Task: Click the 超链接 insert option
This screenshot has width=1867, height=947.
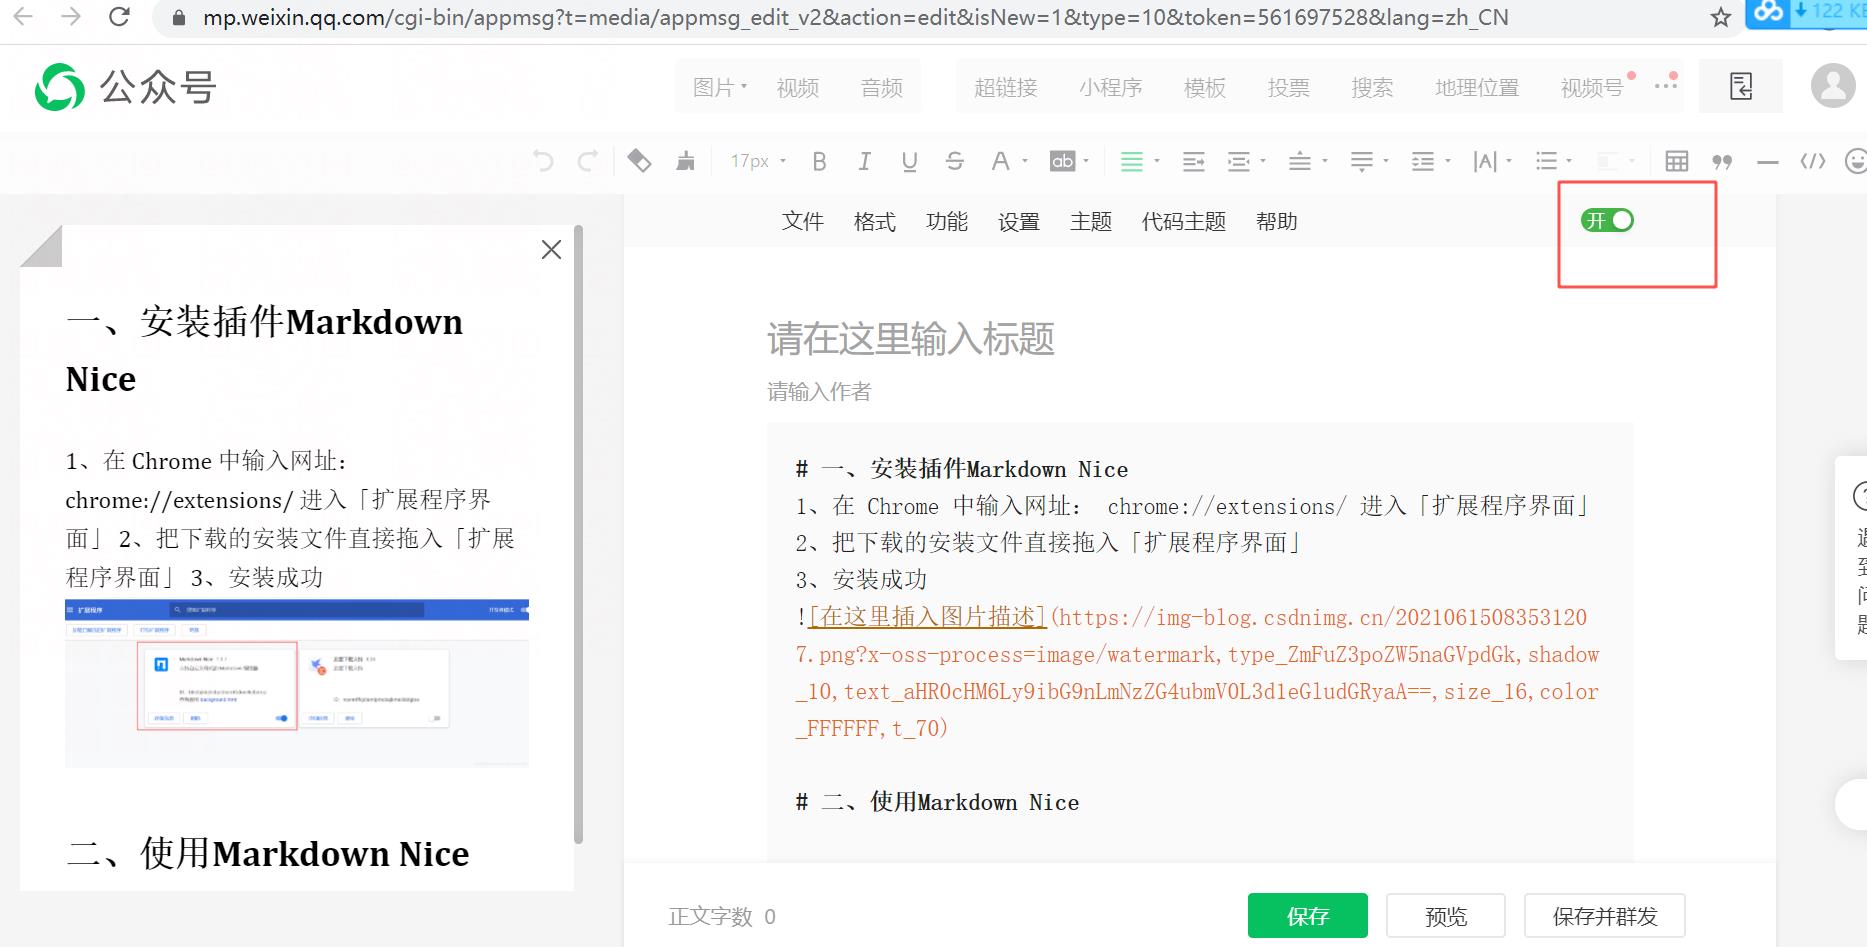Action: 1006,87
